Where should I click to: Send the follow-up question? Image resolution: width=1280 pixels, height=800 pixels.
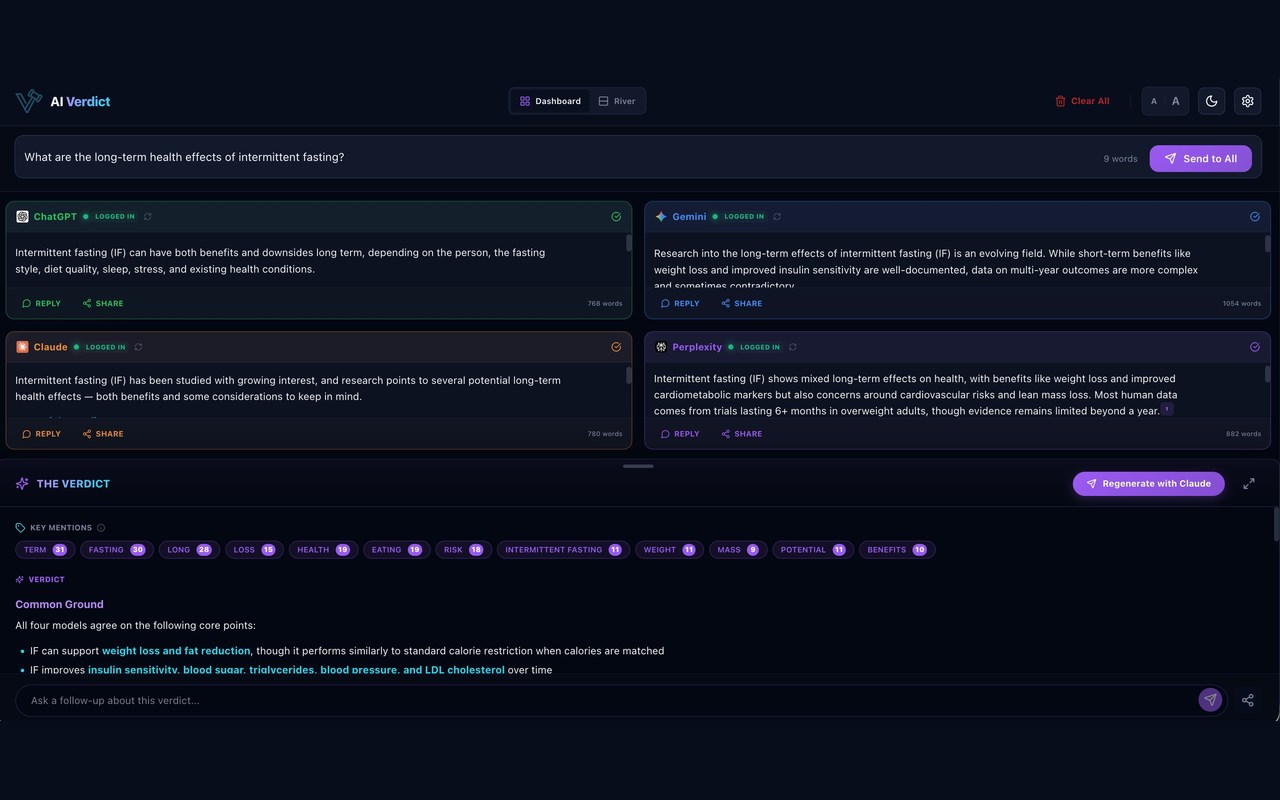1210,700
